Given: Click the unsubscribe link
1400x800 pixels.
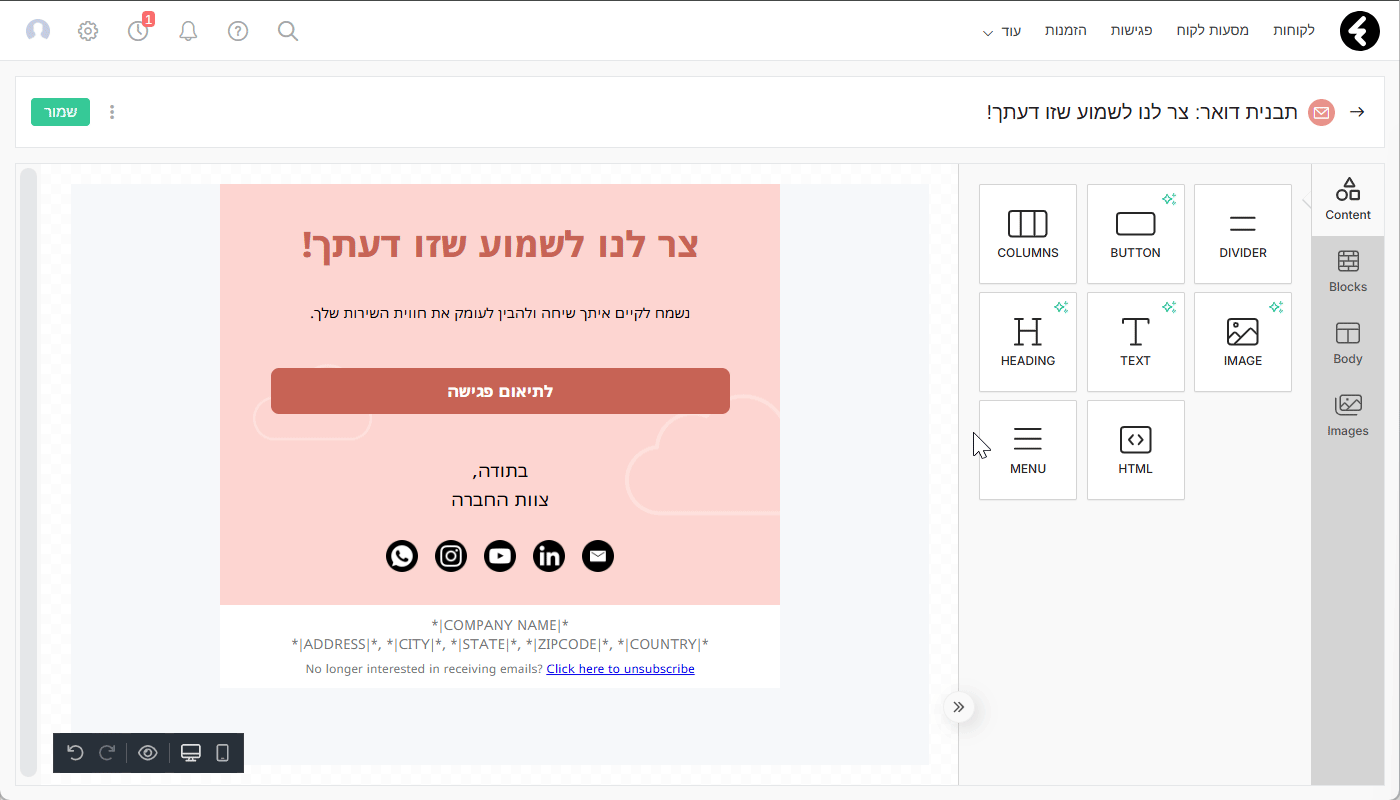Looking at the screenshot, I should pyautogui.click(x=620, y=669).
